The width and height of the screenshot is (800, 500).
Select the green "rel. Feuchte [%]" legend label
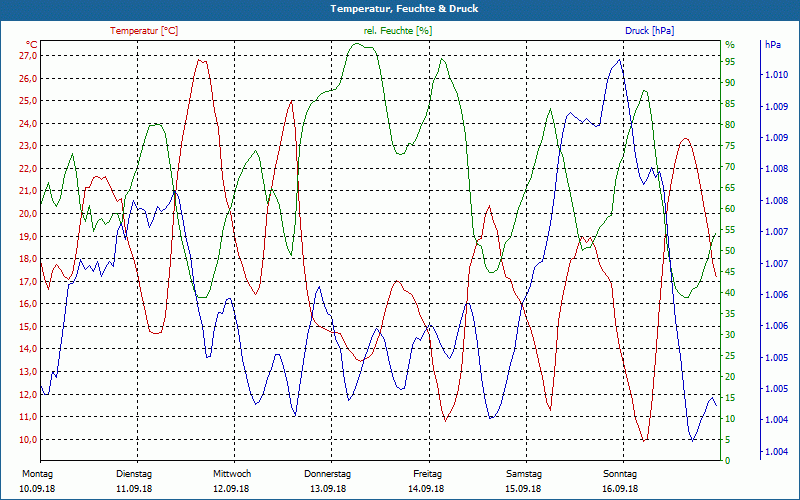398,31
